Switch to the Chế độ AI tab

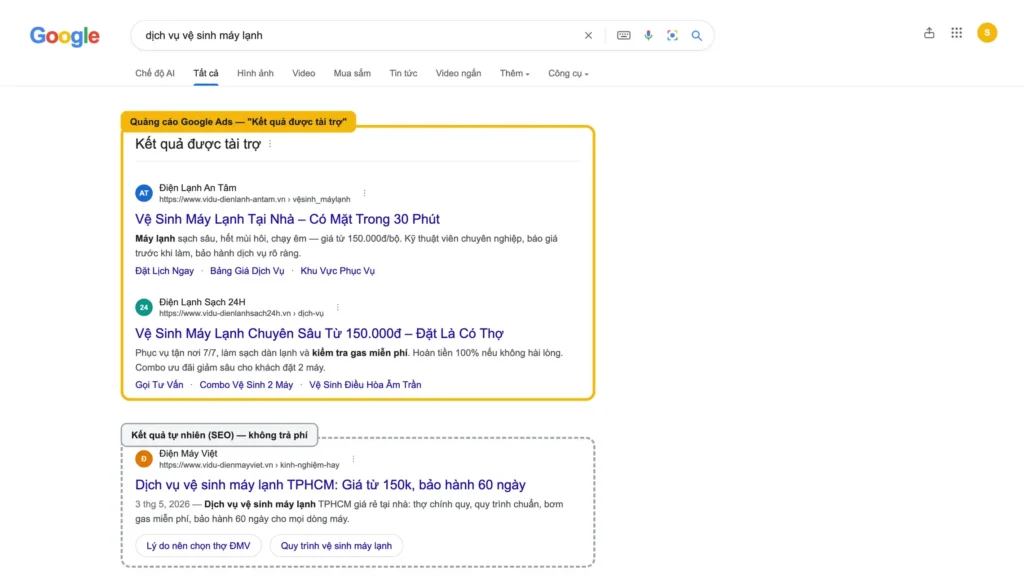click(x=155, y=73)
